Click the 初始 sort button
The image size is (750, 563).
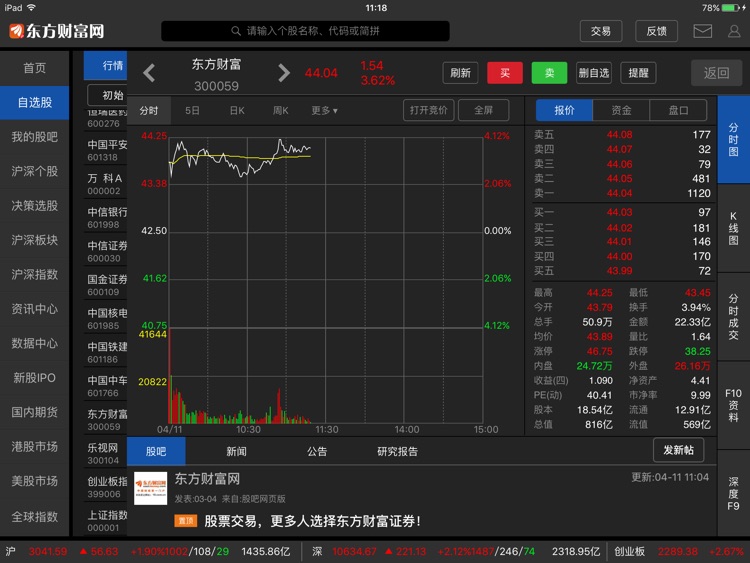108,95
